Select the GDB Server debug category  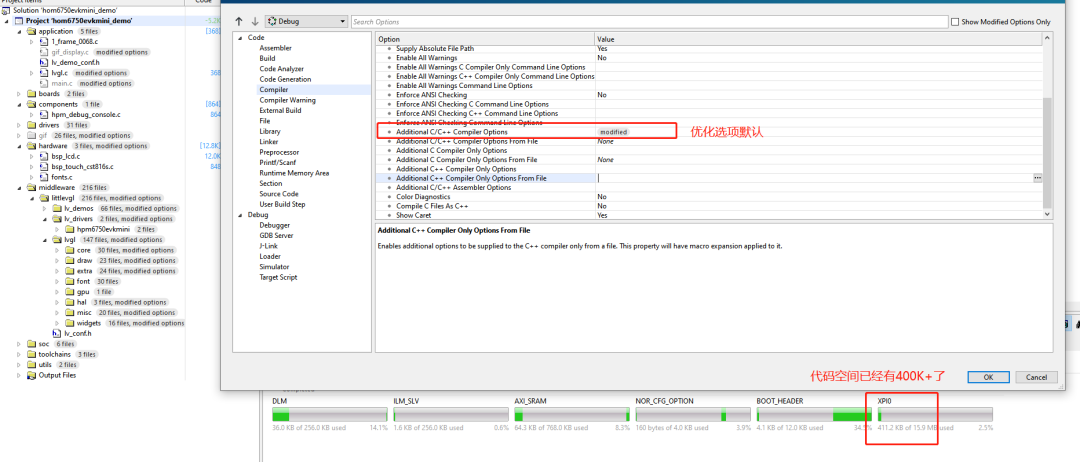click(x=276, y=235)
